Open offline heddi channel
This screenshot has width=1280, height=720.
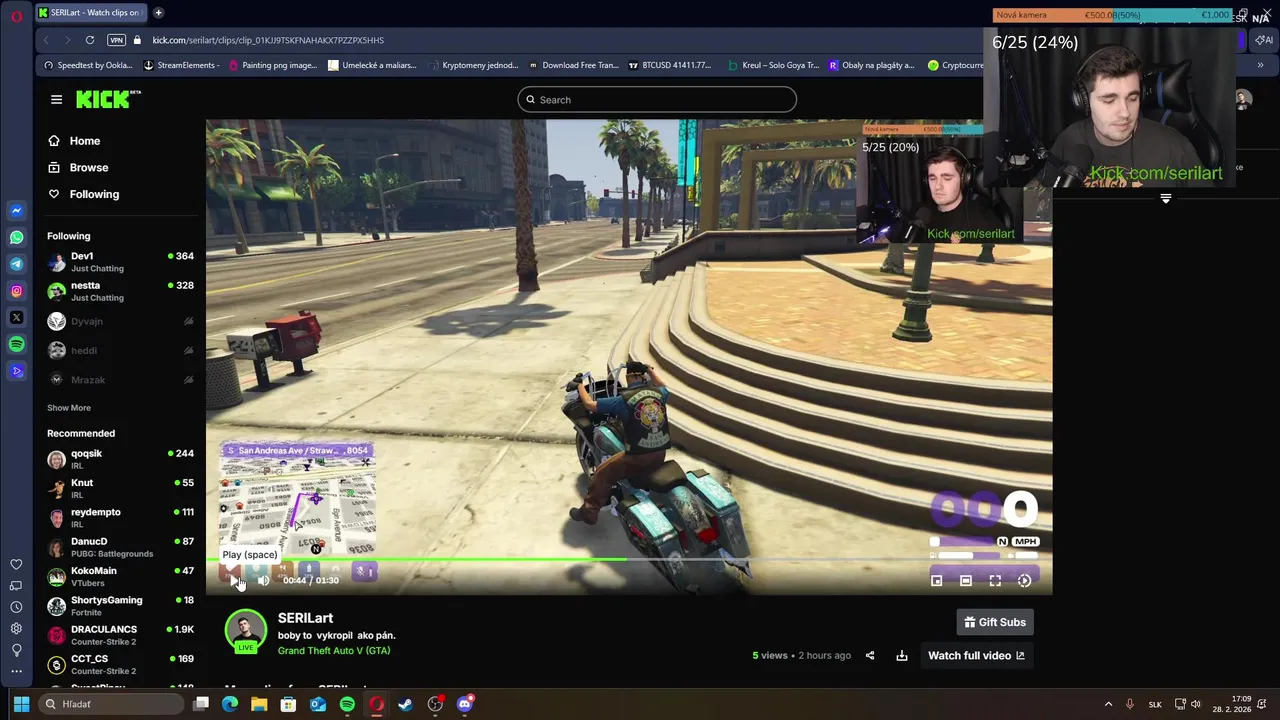(x=120, y=350)
